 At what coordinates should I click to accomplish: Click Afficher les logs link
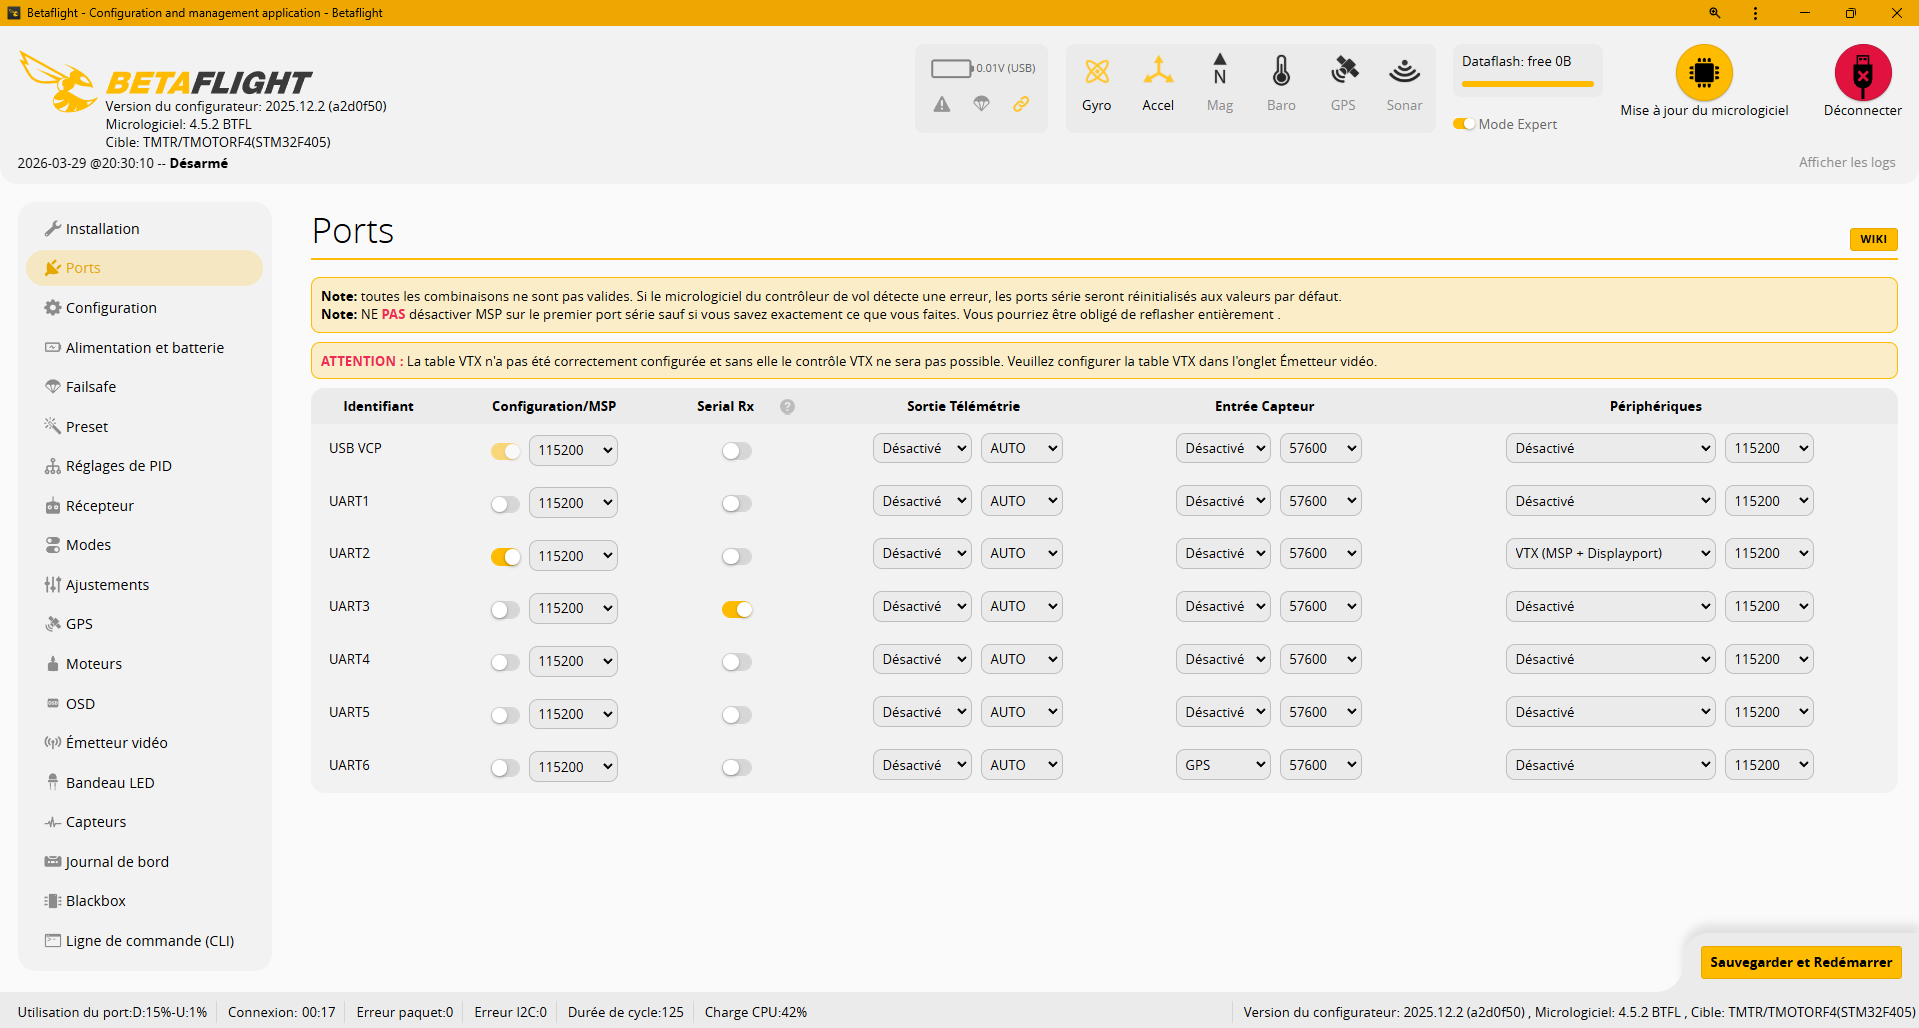point(1846,162)
